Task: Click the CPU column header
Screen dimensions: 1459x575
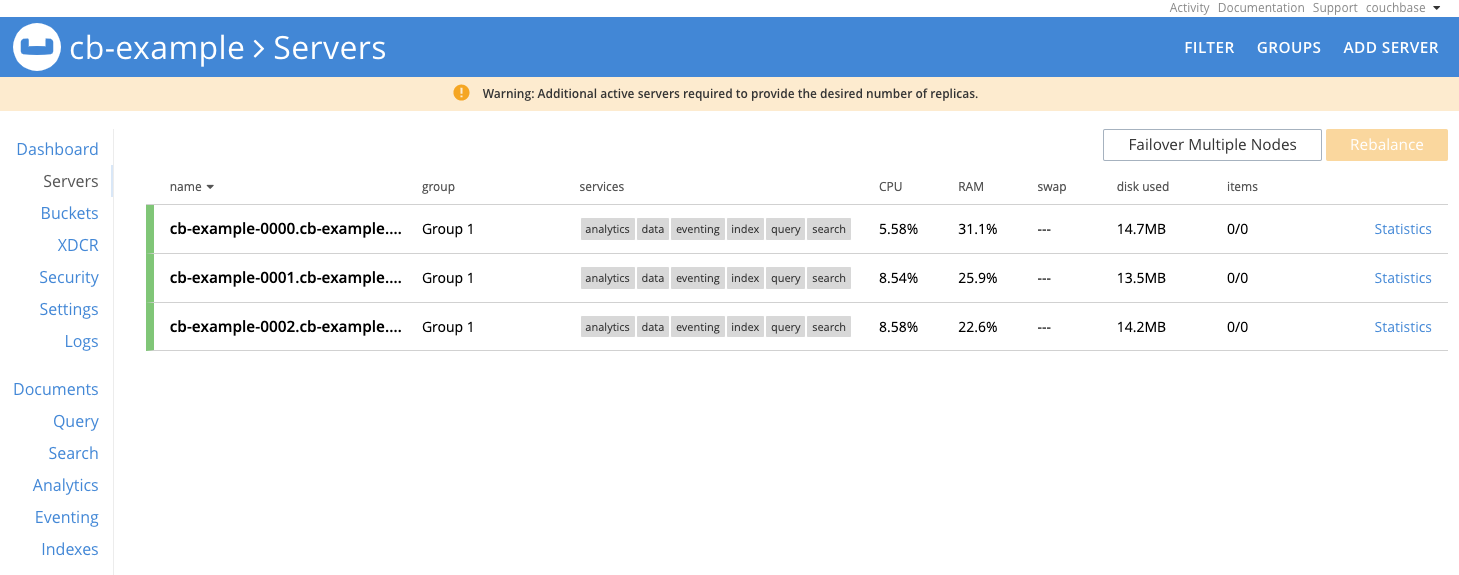Action: click(x=891, y=187)
